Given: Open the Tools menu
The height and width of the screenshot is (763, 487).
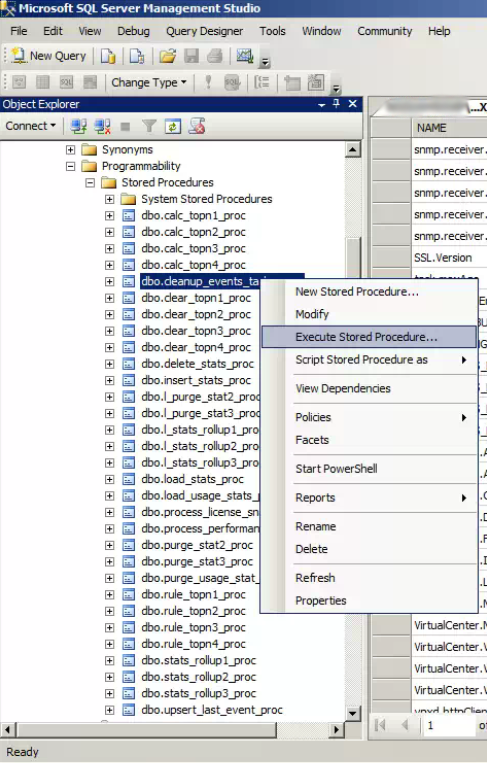Looking at the screenshot, I should pos(272,31).
